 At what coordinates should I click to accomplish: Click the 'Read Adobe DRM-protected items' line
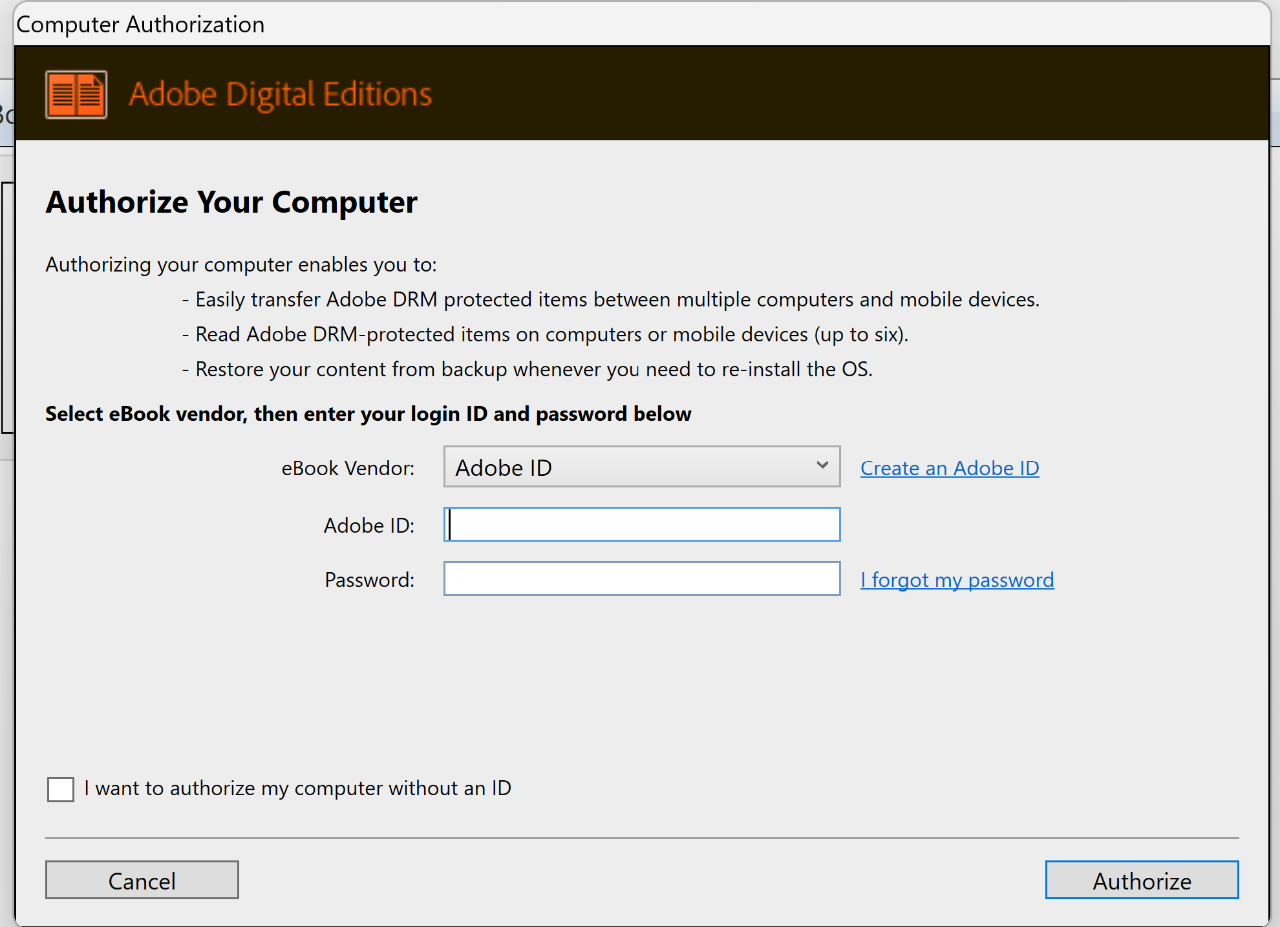[x=545, y=334]
